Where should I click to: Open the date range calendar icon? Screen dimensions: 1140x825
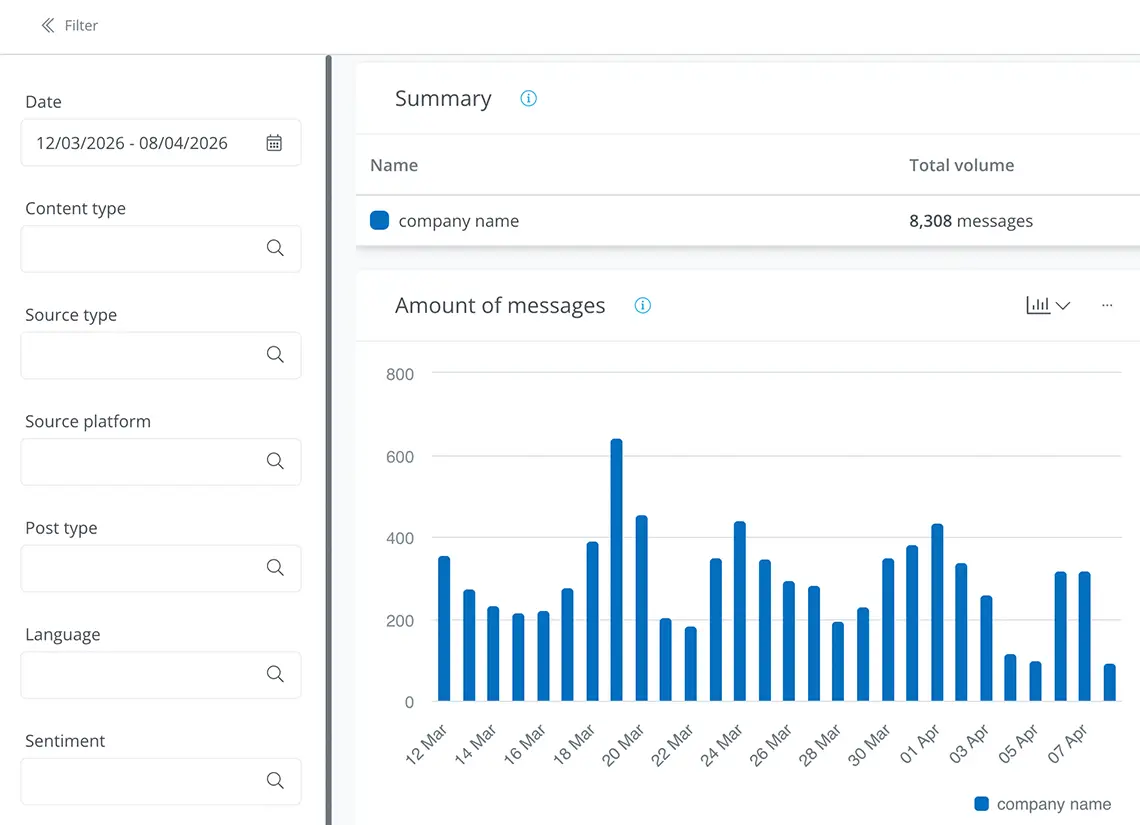274,143
